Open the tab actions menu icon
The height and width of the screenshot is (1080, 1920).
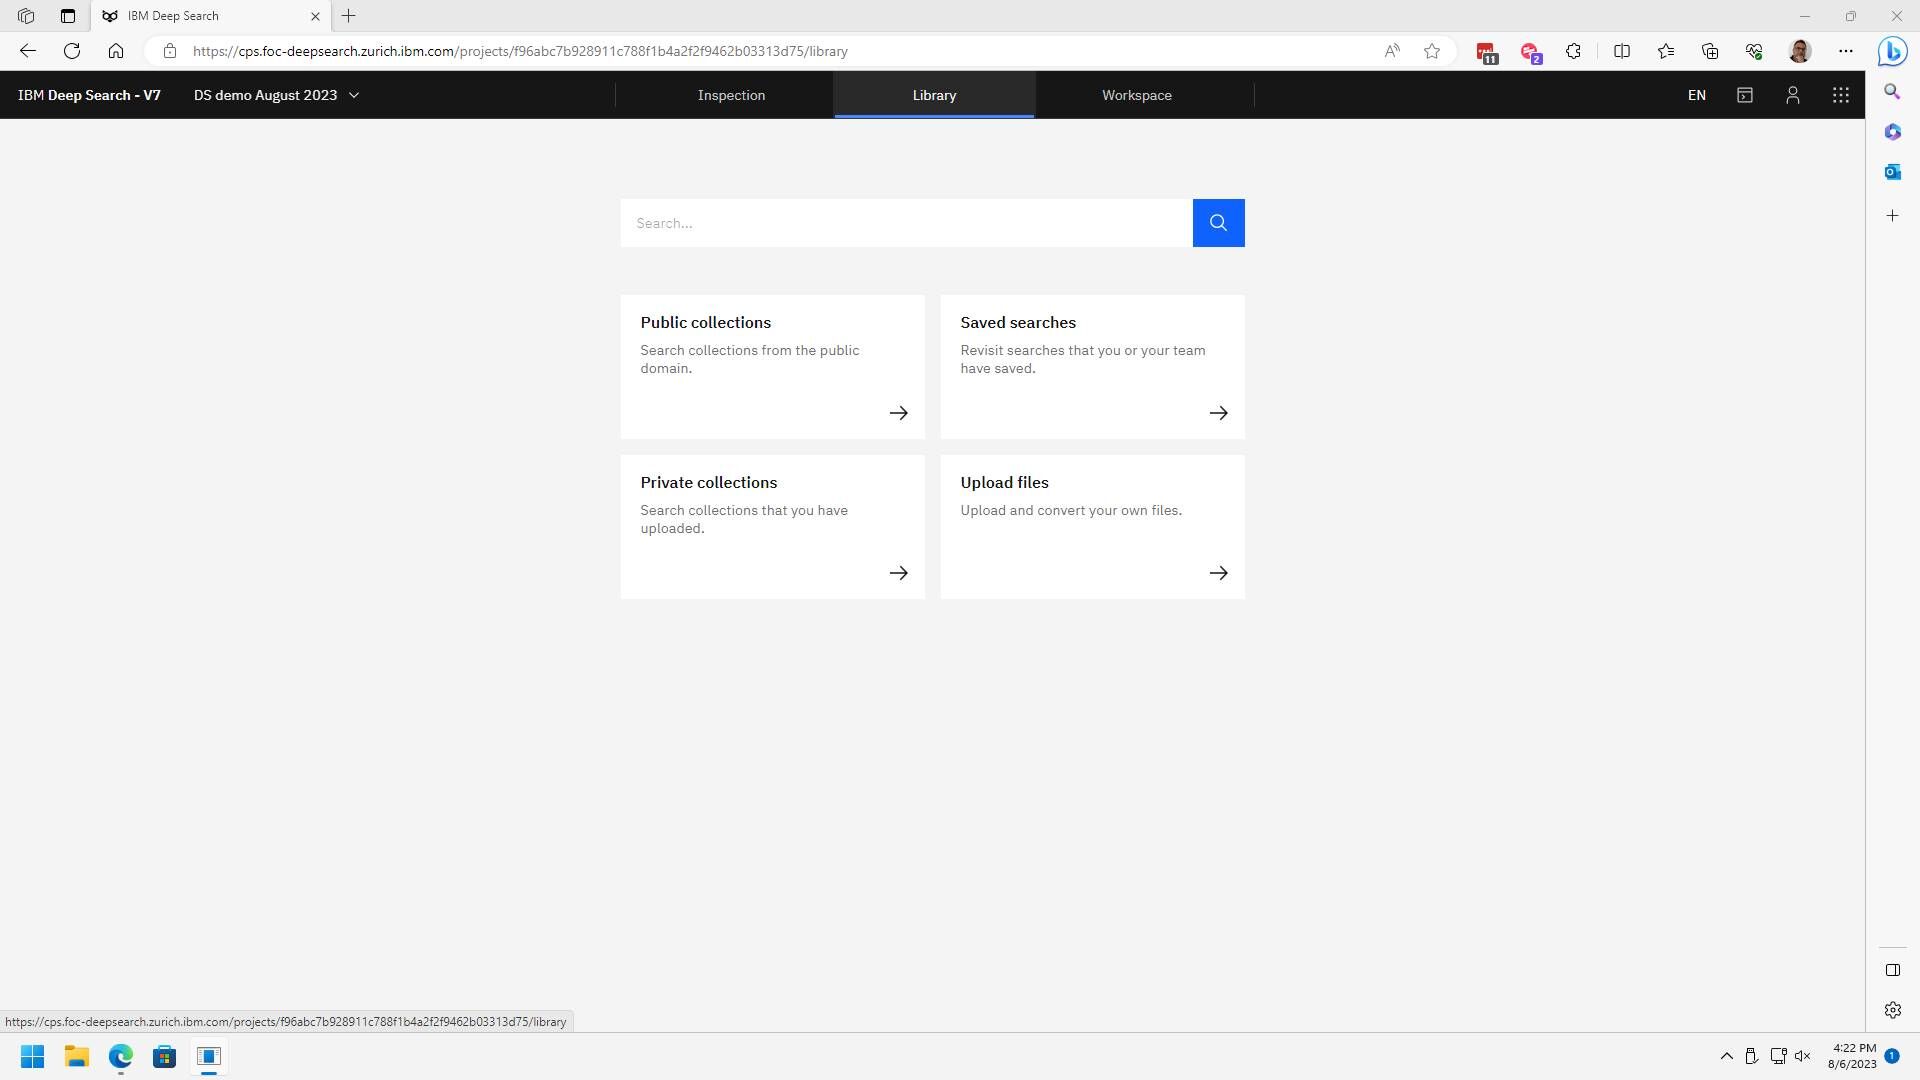(x=68, y=16)
